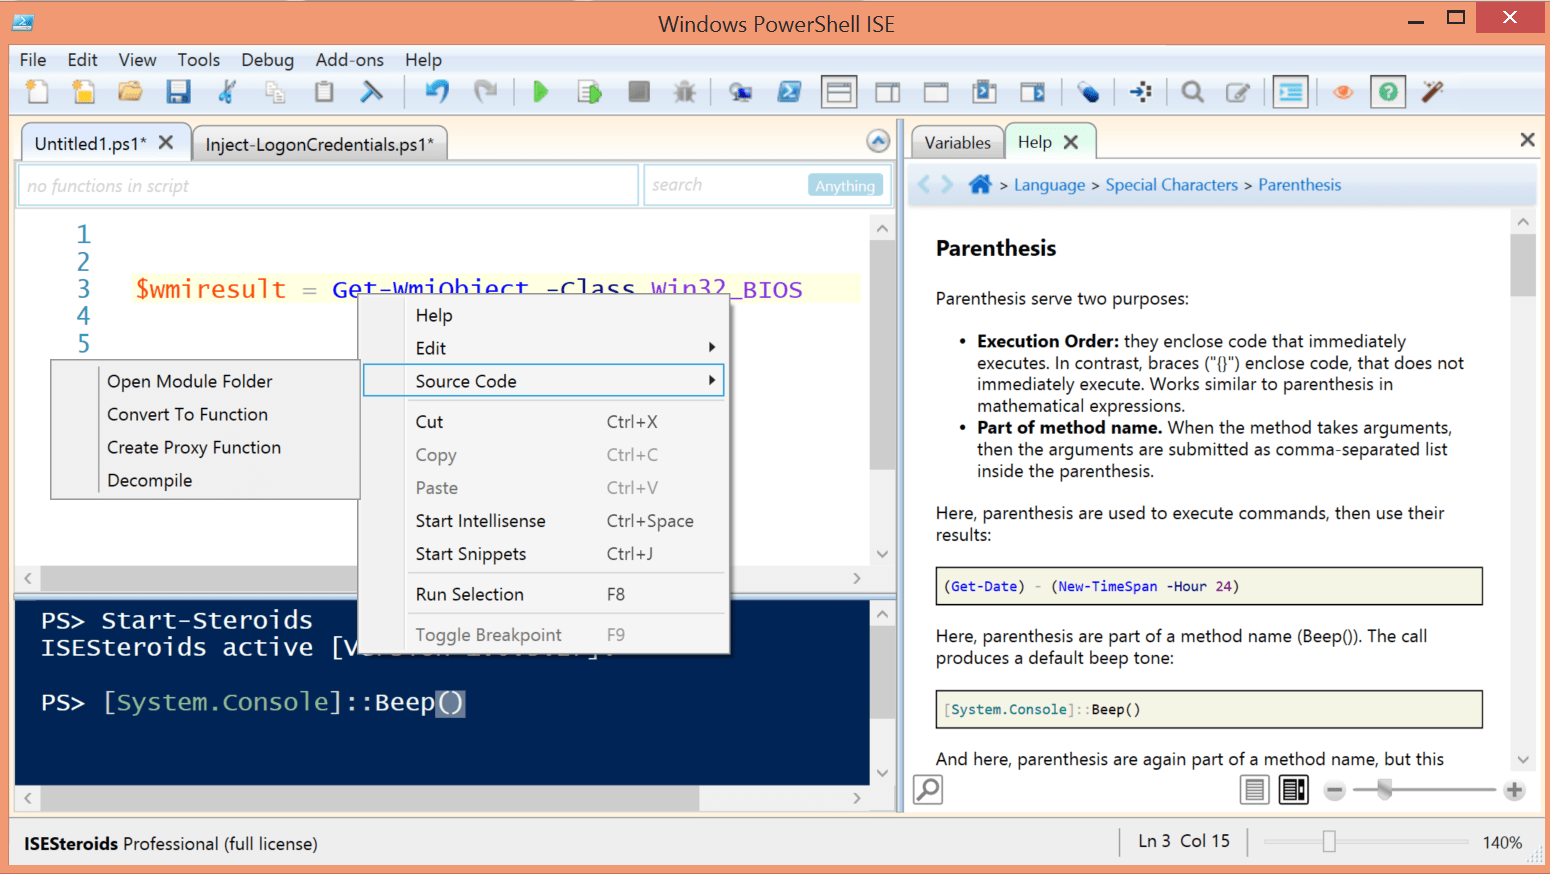Click the second new-script icon with yellow page

coord(83,92)
